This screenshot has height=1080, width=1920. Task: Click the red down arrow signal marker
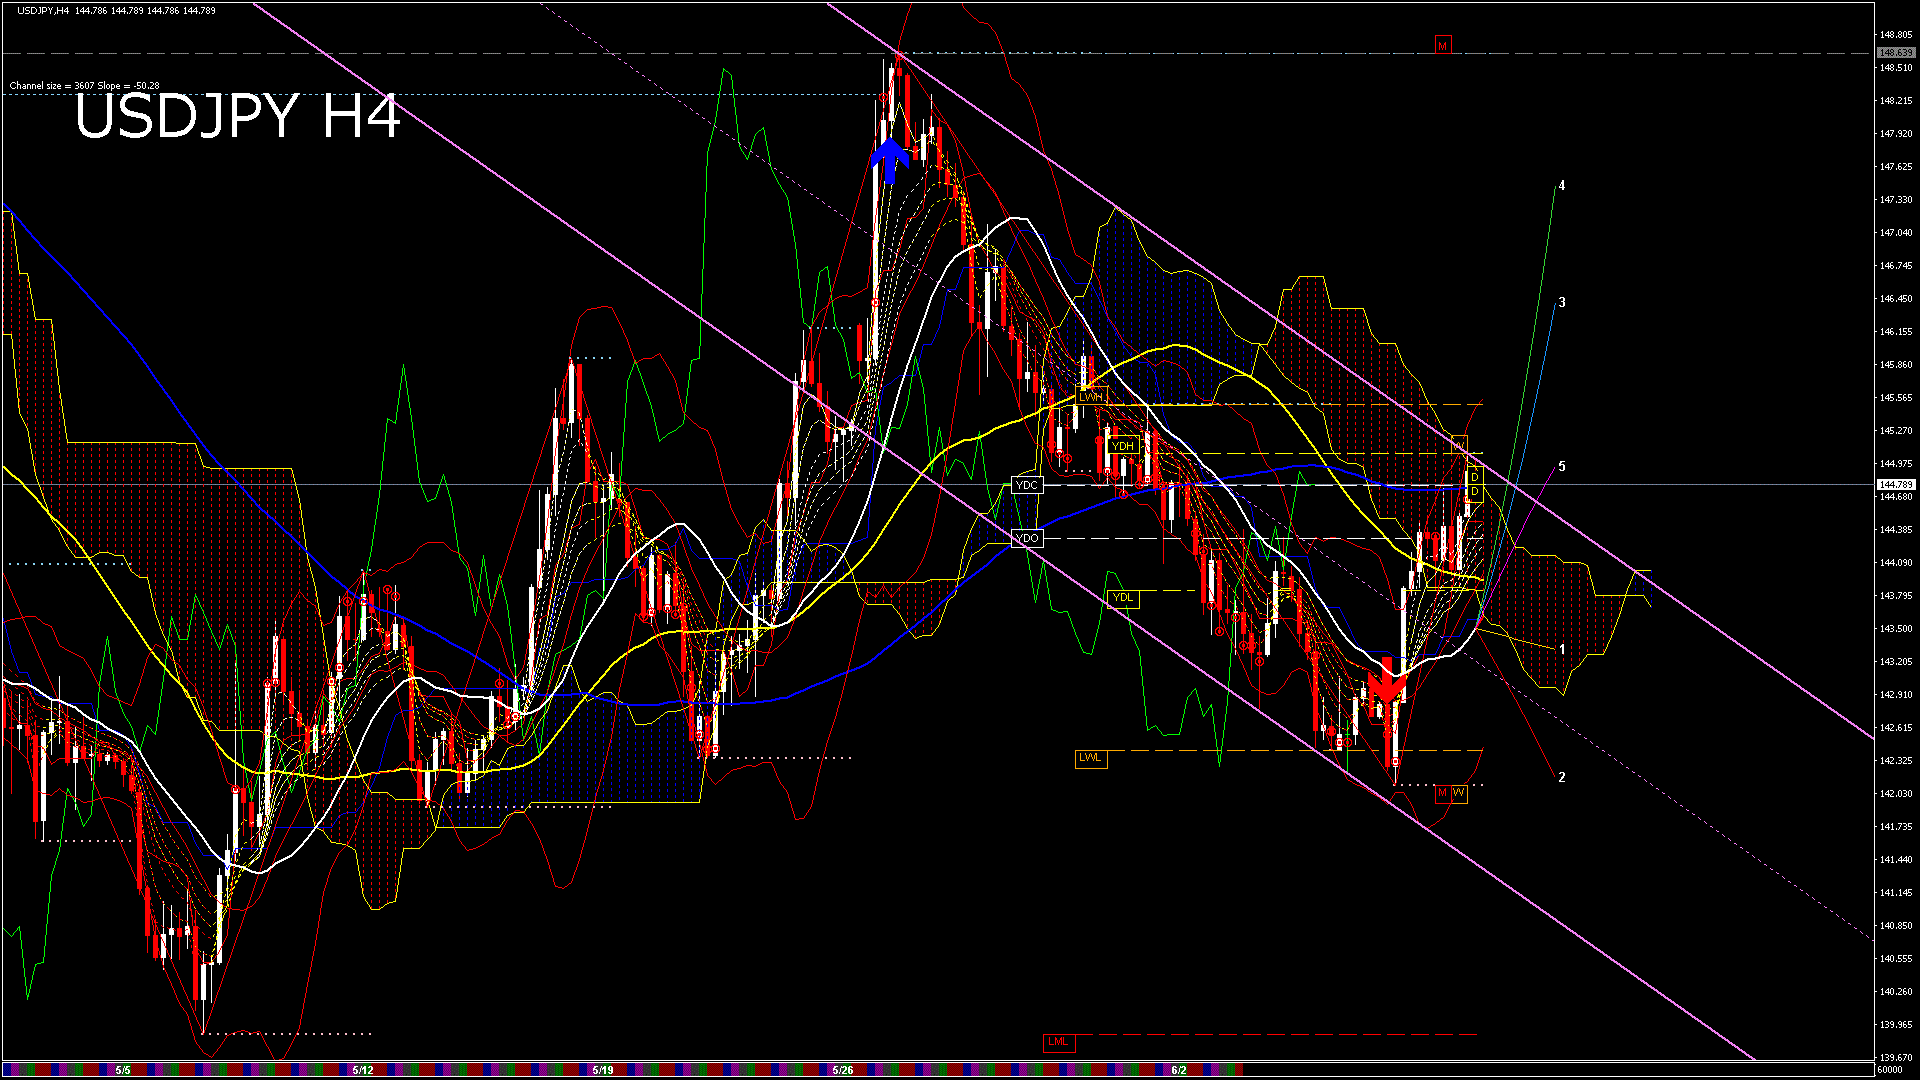[x=1387, y=685]
